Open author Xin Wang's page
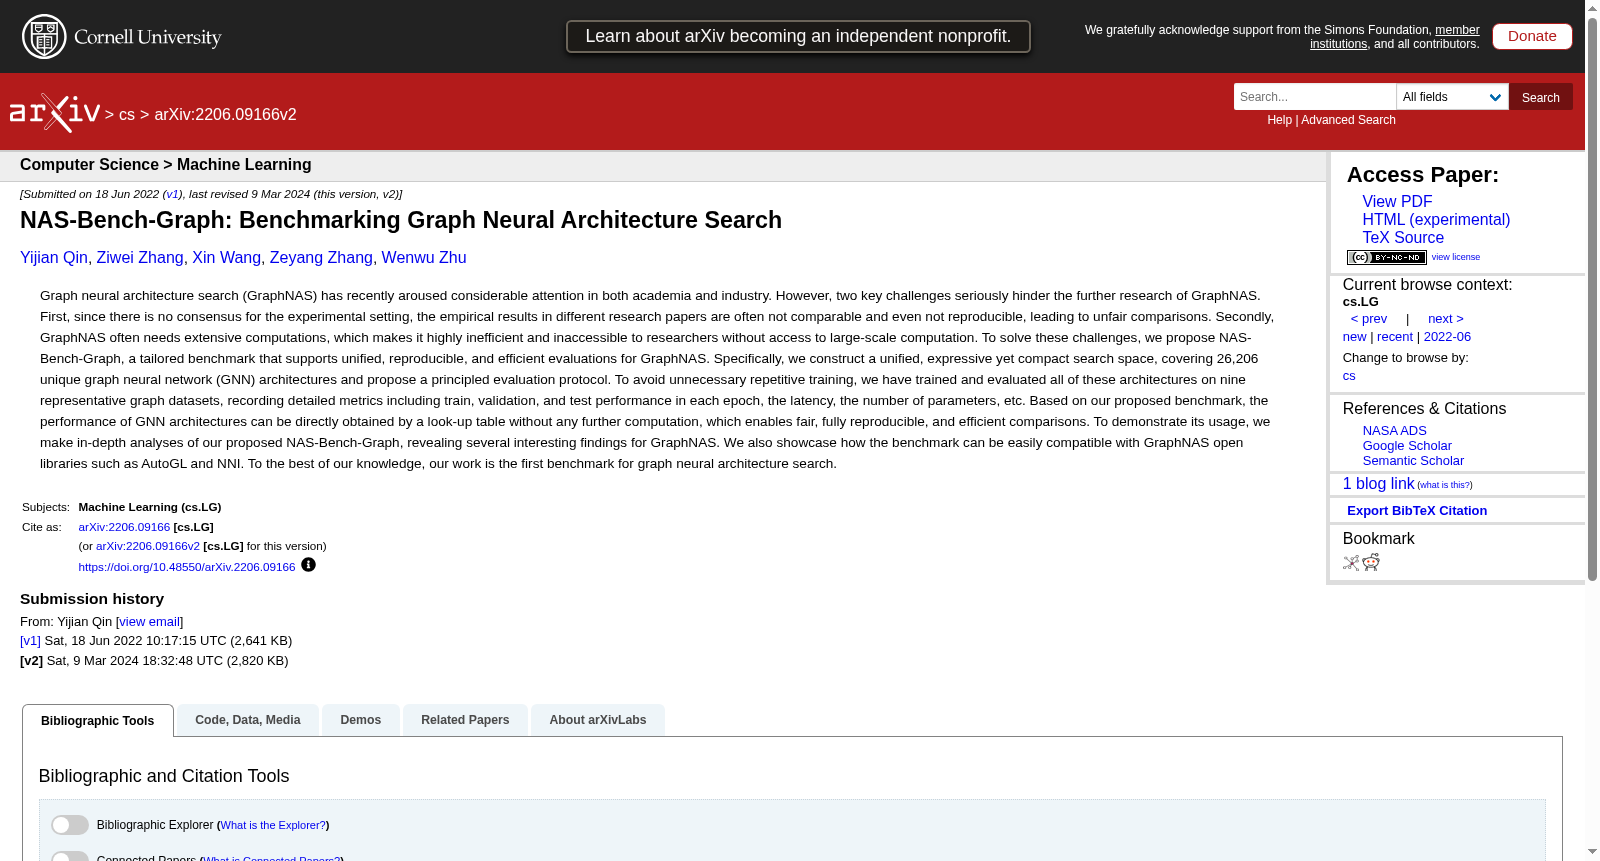The image size is (1600, 861). [x=226, y=258]
